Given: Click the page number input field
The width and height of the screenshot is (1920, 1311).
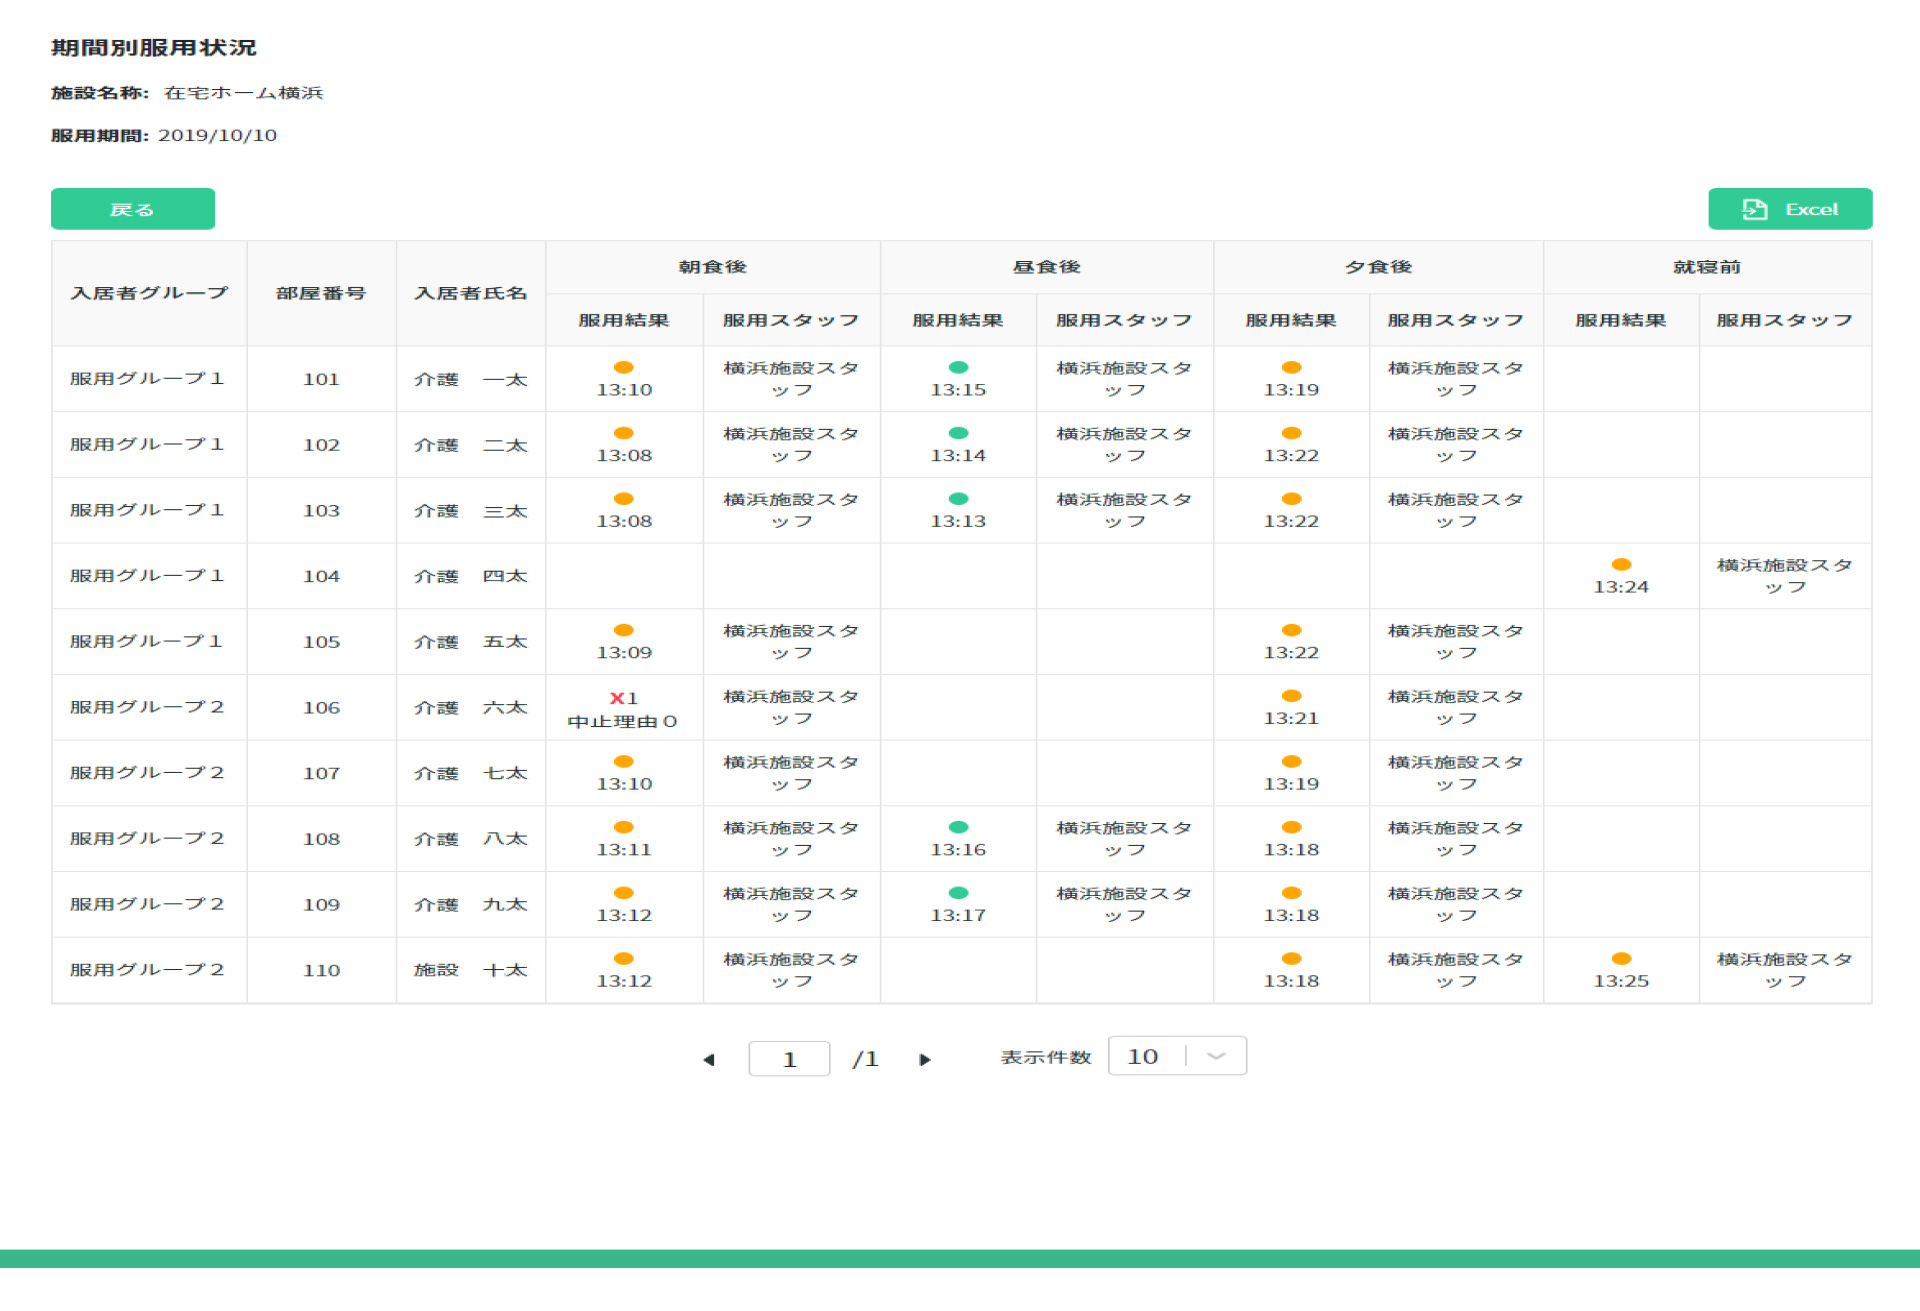Looking at the screenshot, I should point(789,1059).
